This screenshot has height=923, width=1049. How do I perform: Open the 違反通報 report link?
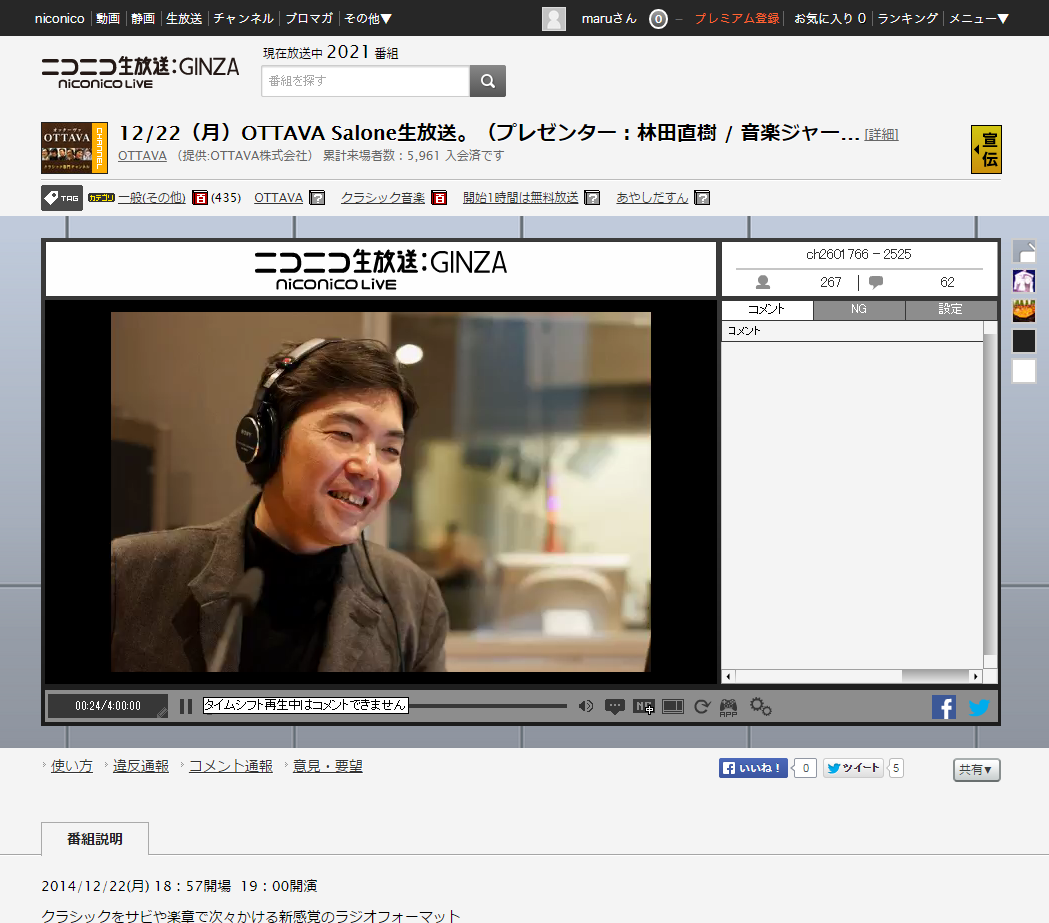pos(141,766)
